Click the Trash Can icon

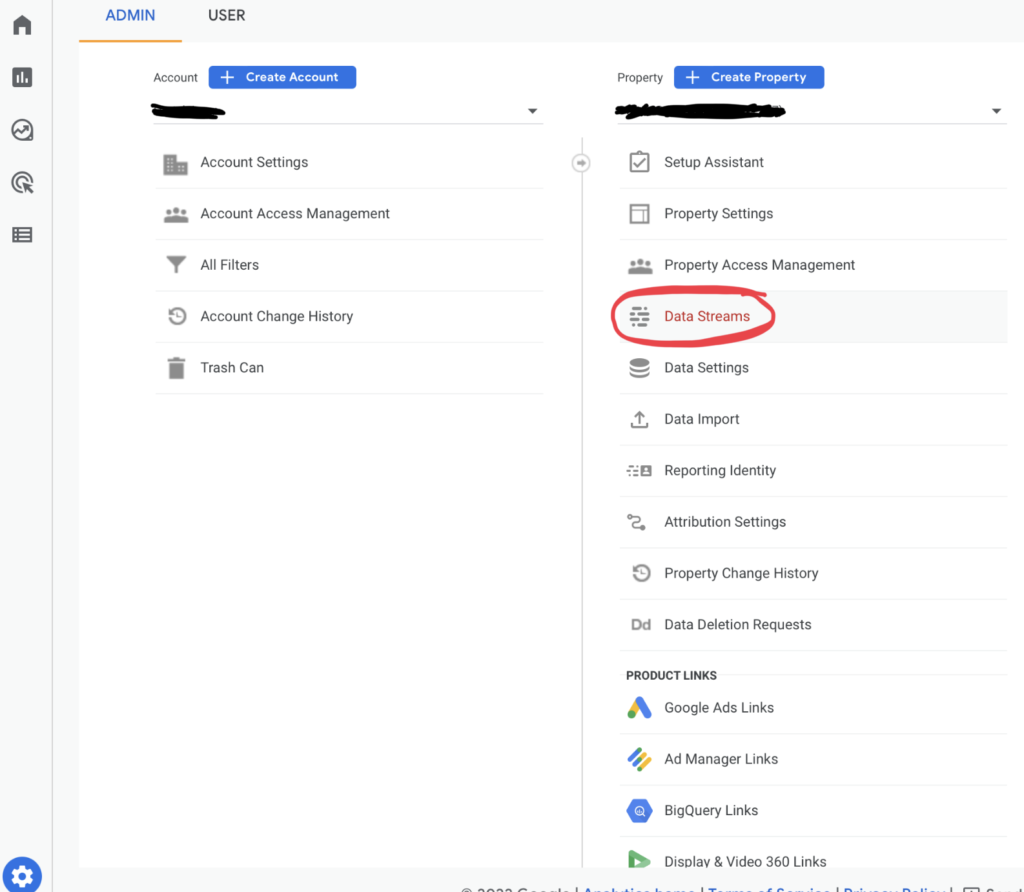pyautogui.click(x=177, y=368)
